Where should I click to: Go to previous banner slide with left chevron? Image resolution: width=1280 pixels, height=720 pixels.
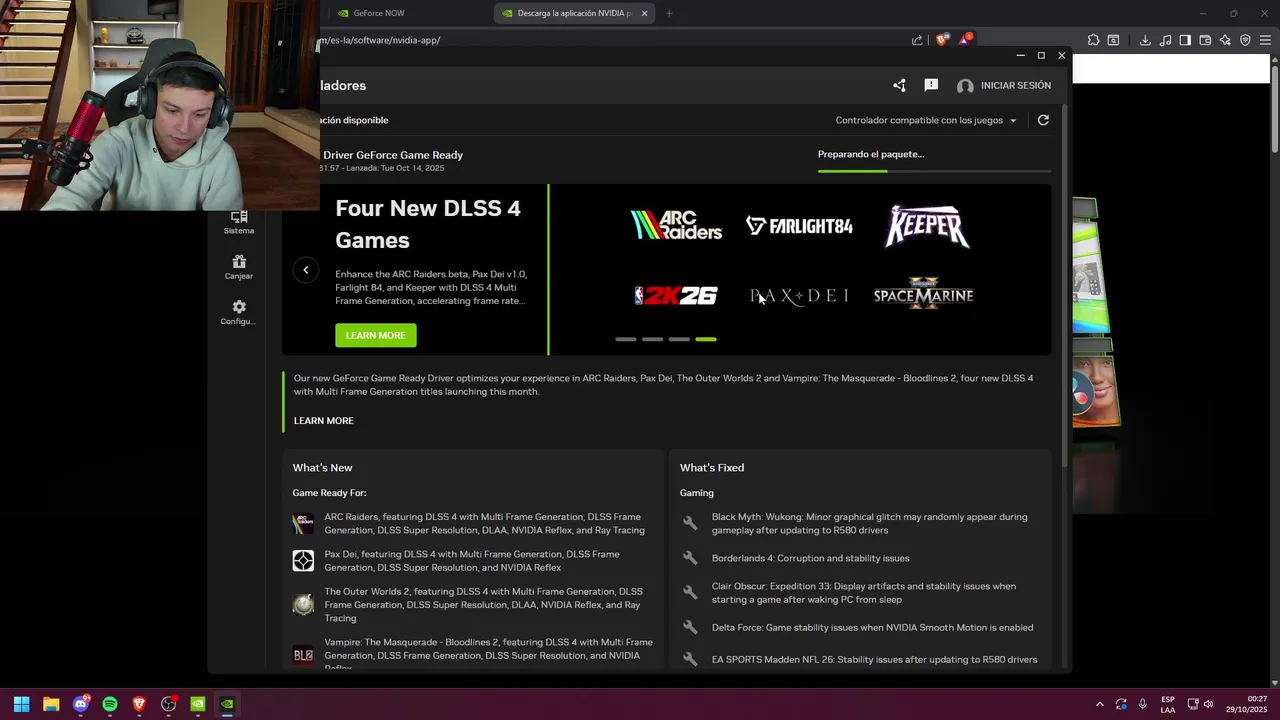[306, 270]
